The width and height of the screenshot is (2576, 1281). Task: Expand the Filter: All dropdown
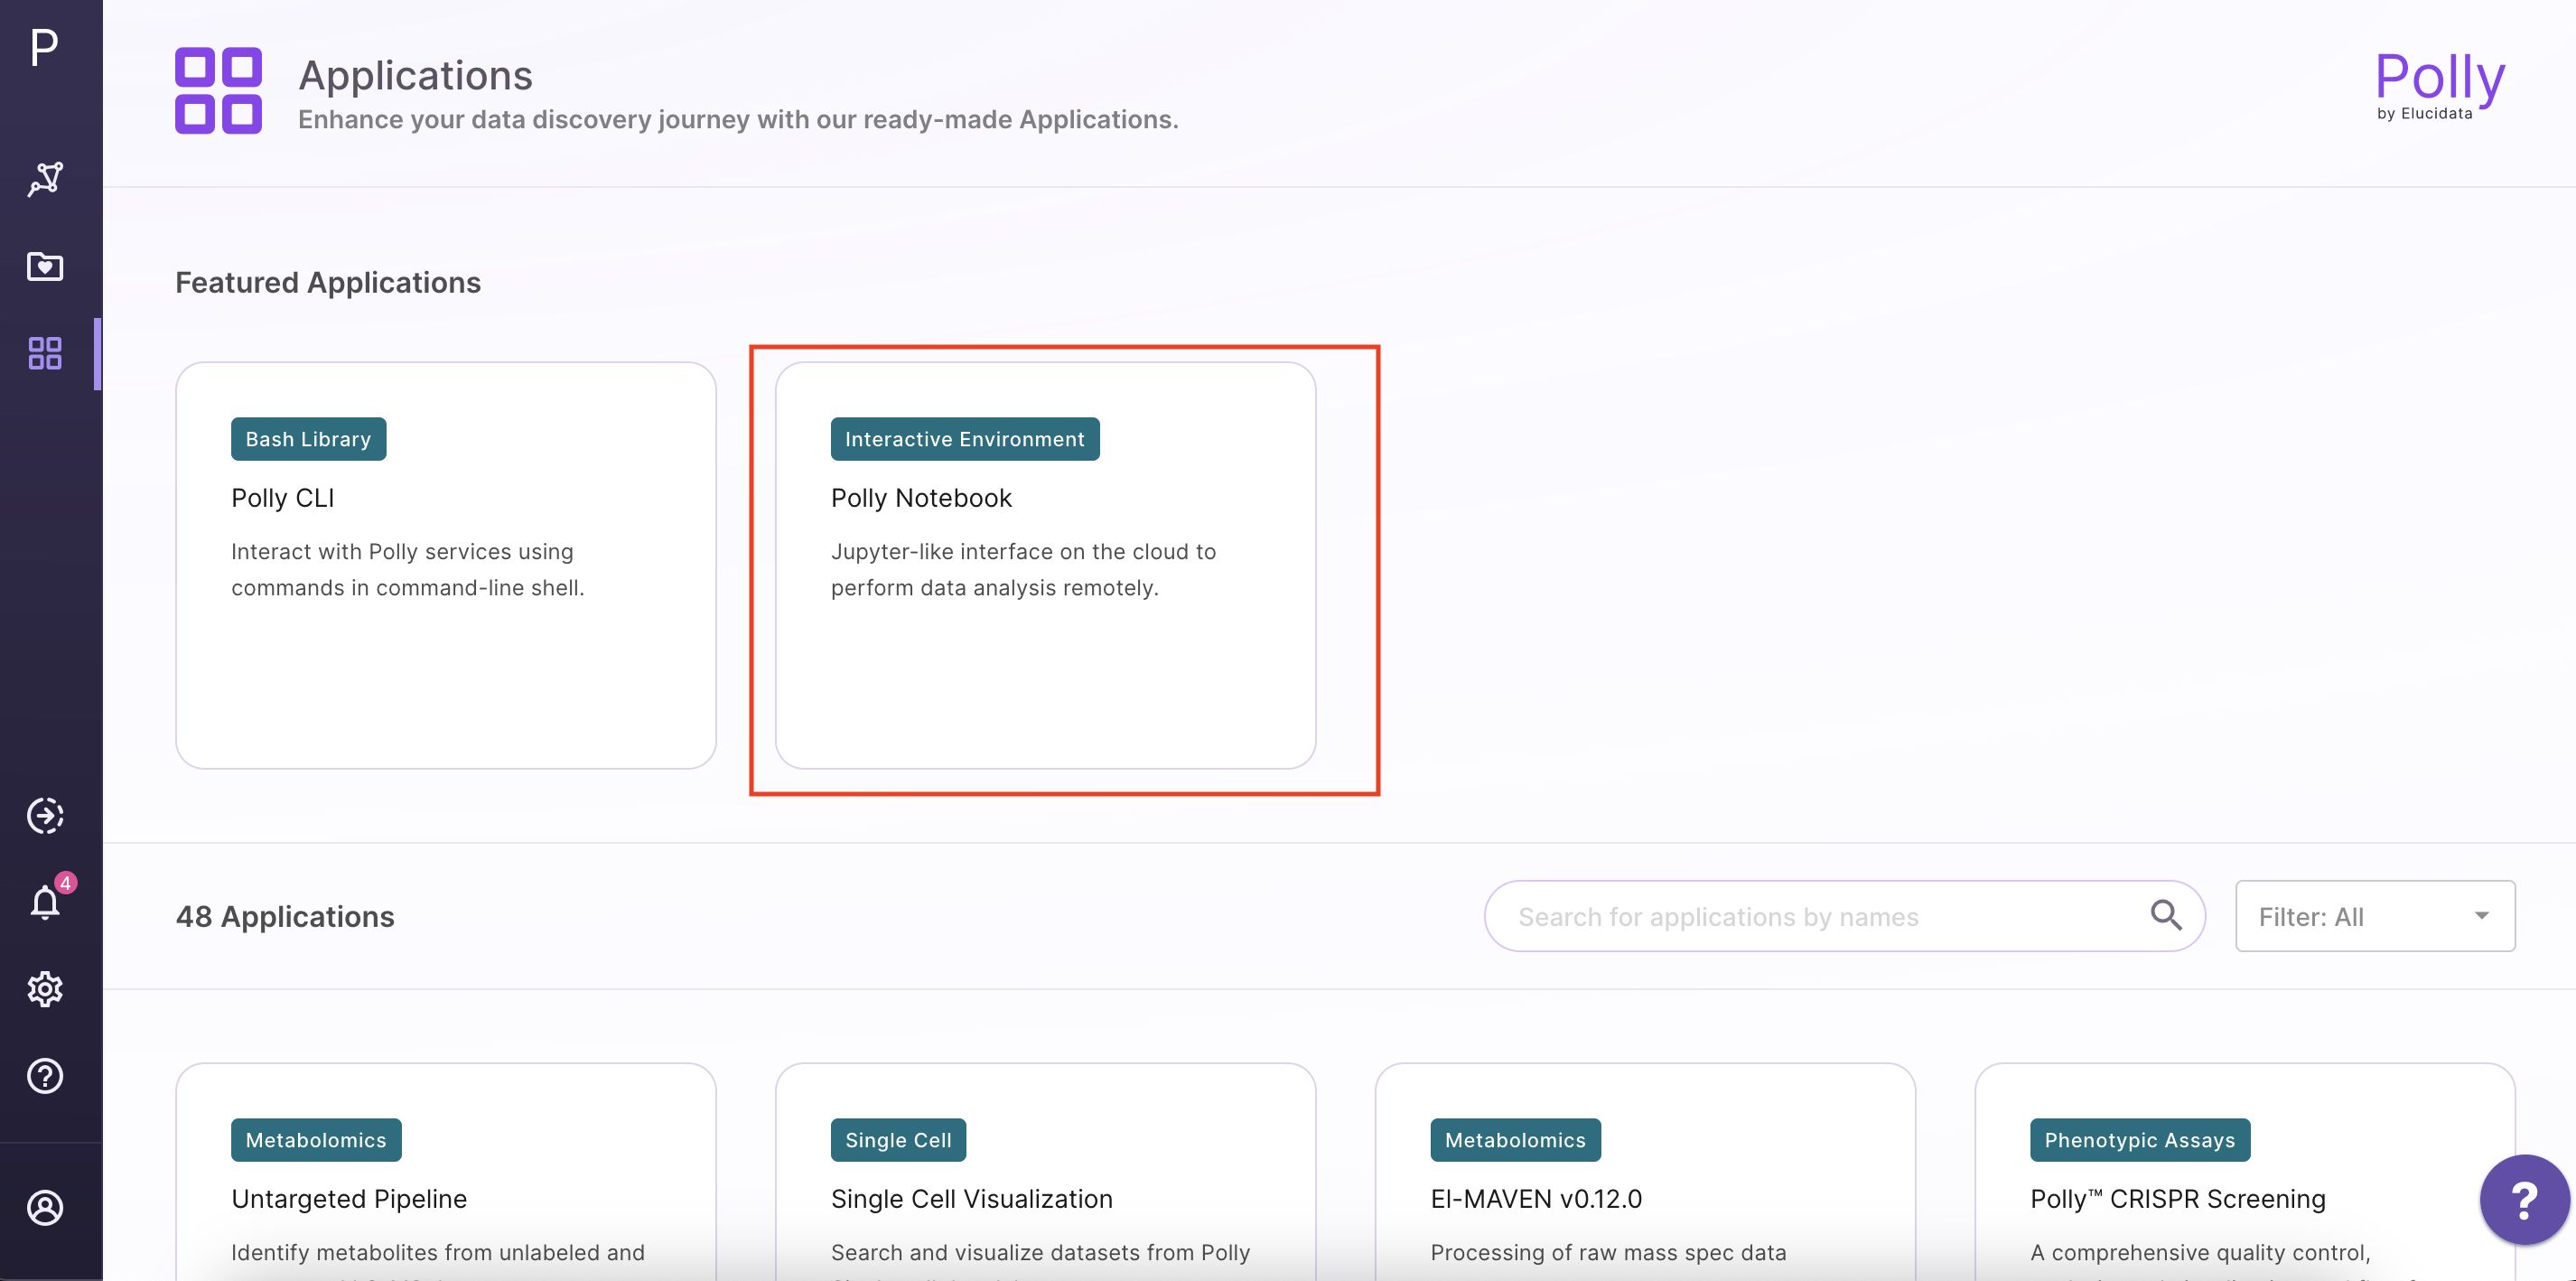(x=2375, y=916)
